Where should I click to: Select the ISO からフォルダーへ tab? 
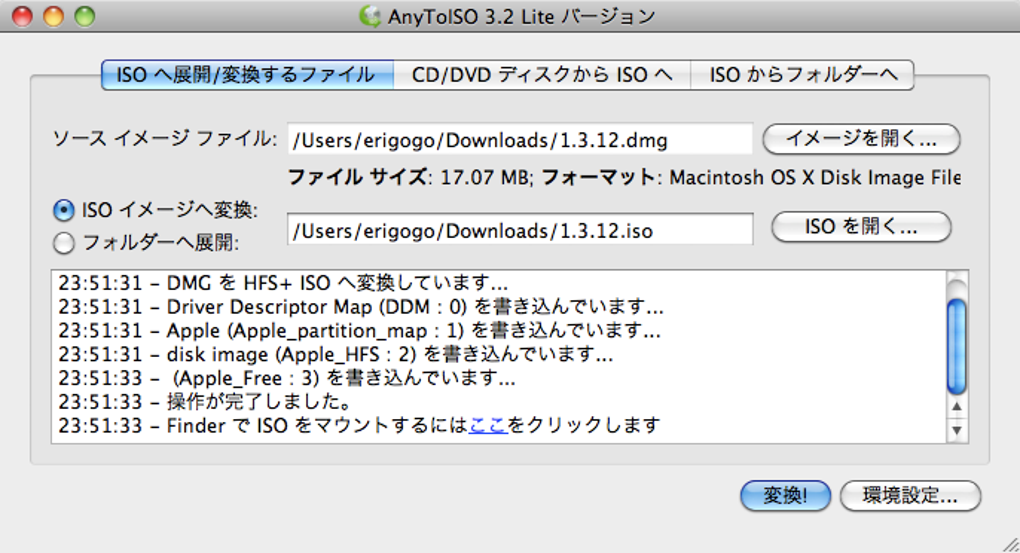pos(802,75)
